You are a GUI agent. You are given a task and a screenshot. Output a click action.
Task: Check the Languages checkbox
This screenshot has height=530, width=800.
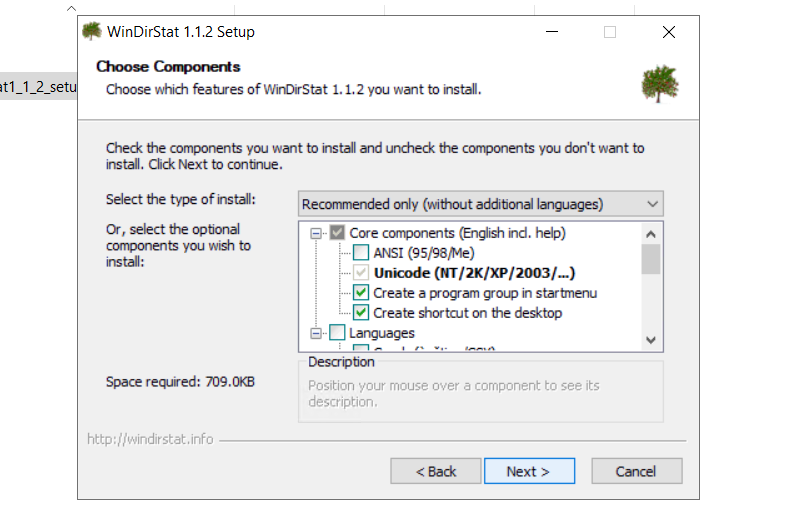[x=337, y=333]
